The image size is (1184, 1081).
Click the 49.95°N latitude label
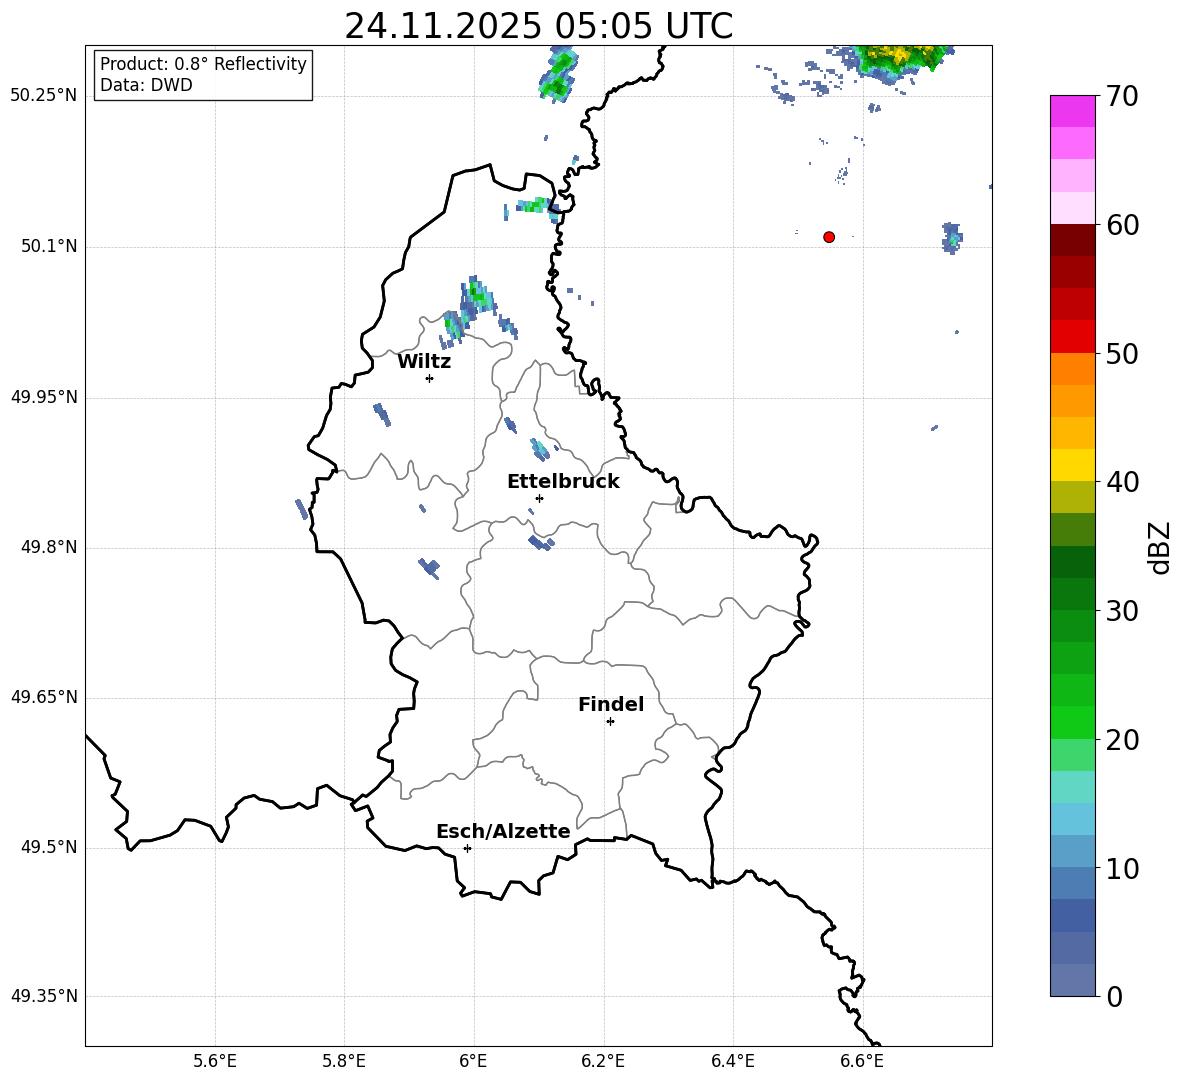(44, 397)
